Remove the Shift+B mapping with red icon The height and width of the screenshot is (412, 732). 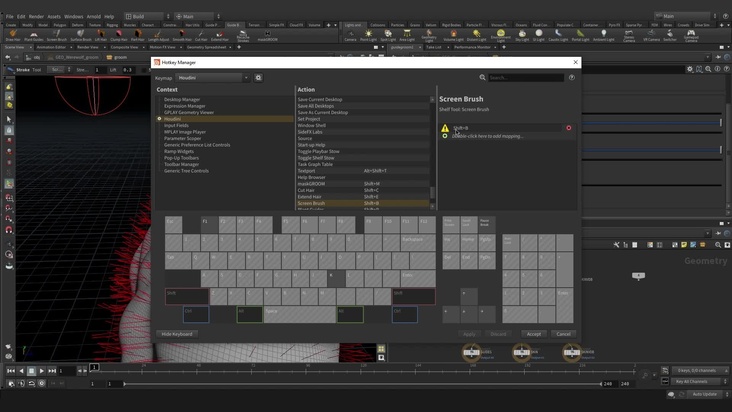click(x=569, y=128)
